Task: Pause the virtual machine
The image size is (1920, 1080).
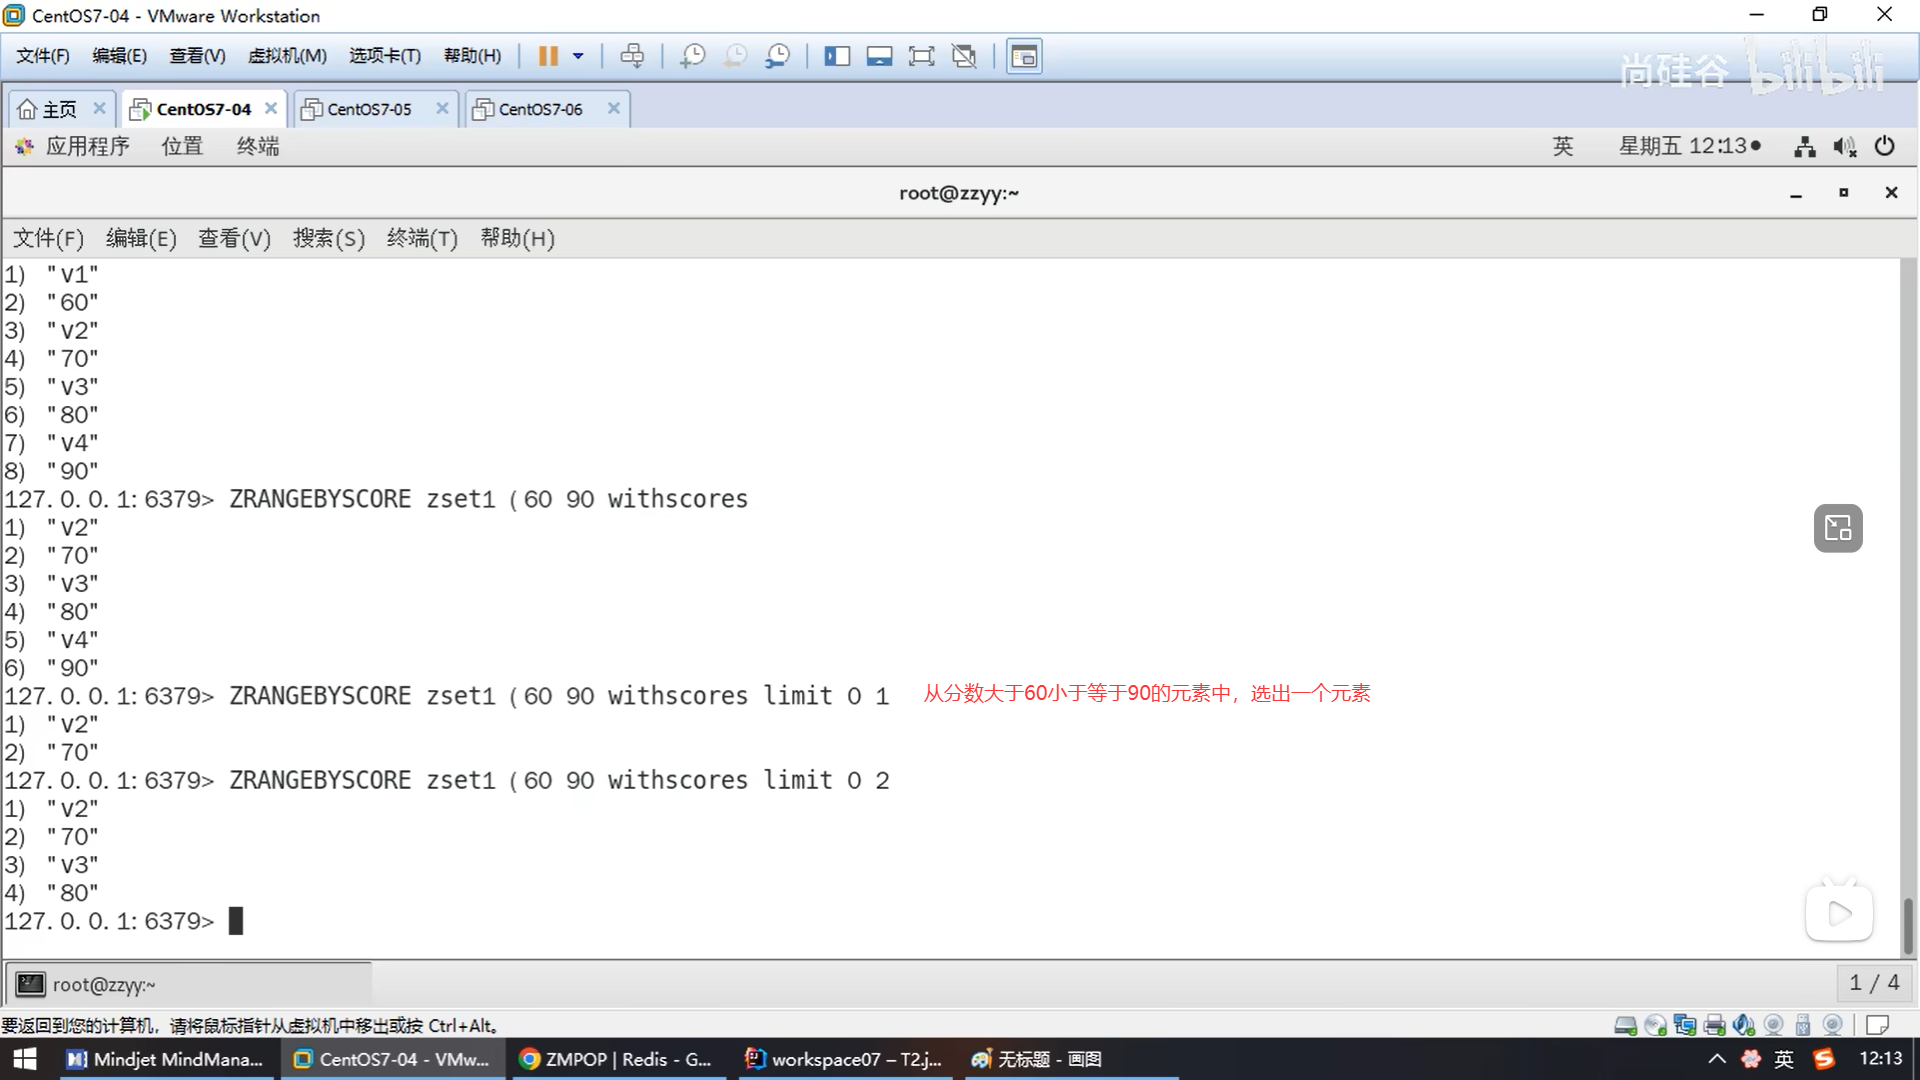Action: pos(548,56)
